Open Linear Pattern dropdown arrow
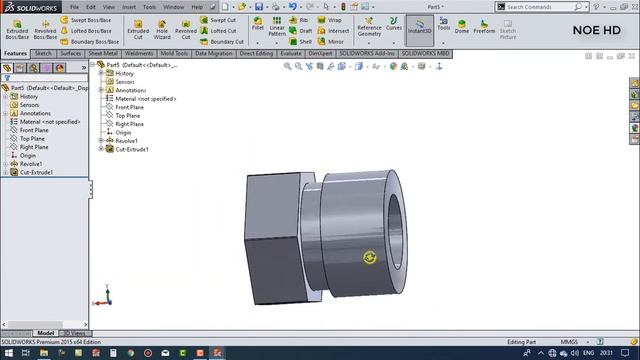Screen dimensions: 640x360 click(x=277, y=43)
